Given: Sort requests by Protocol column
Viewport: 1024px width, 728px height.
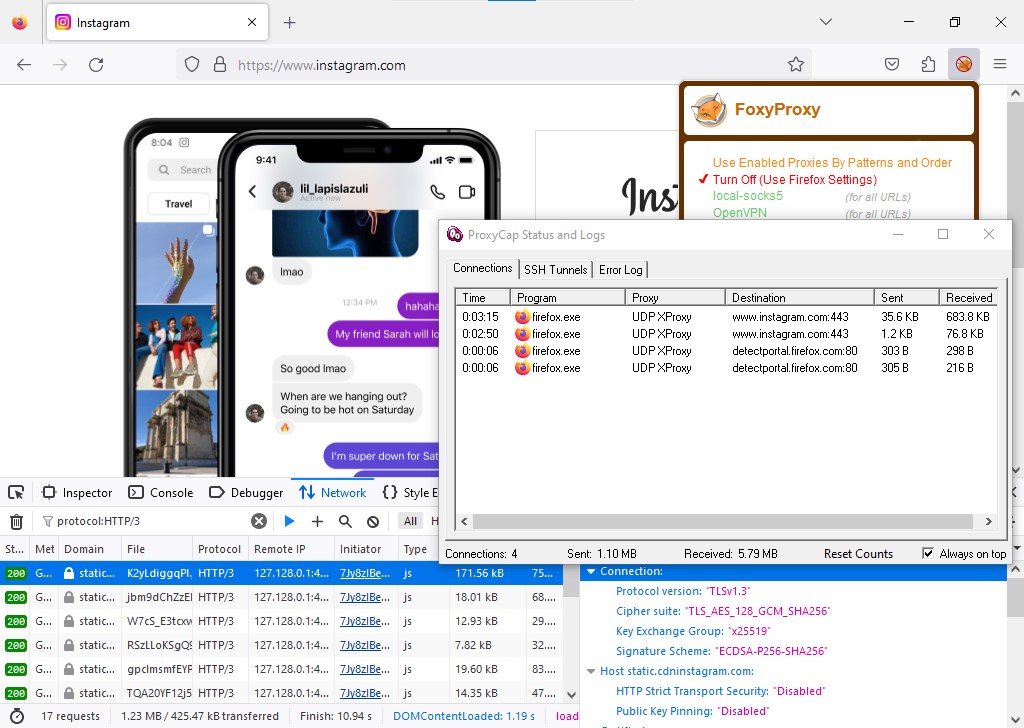Looking at the screenshot, I should pos(220,549).
